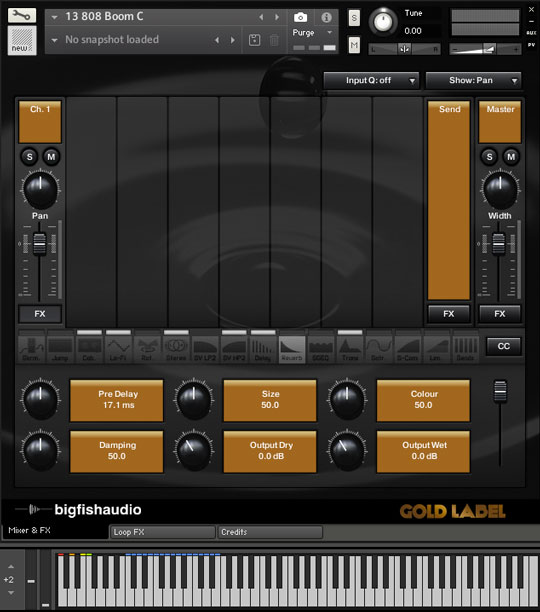Image resolution: width=540 pixels, height=612 pixels.
Task: Click the Master Width knob
Action: pos(500,190)
